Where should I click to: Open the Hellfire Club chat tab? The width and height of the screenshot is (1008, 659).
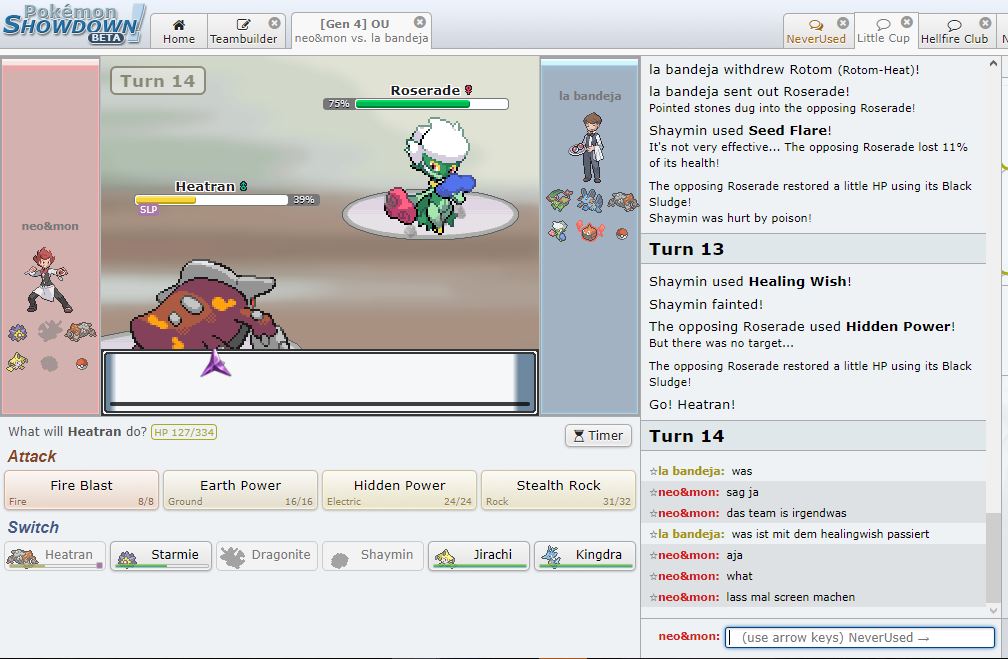coord(954,31)
